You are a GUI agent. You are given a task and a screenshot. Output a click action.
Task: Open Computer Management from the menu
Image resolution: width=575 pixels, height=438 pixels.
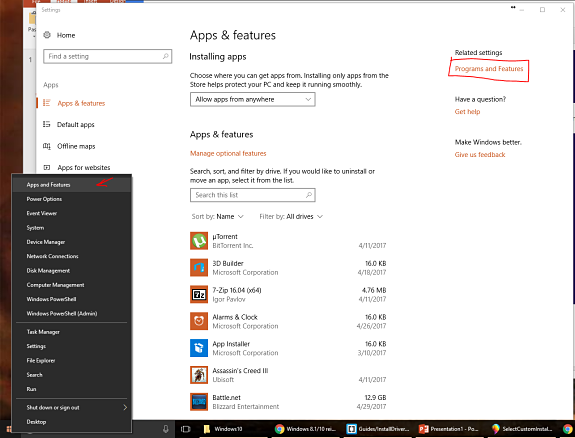[72, 285]
